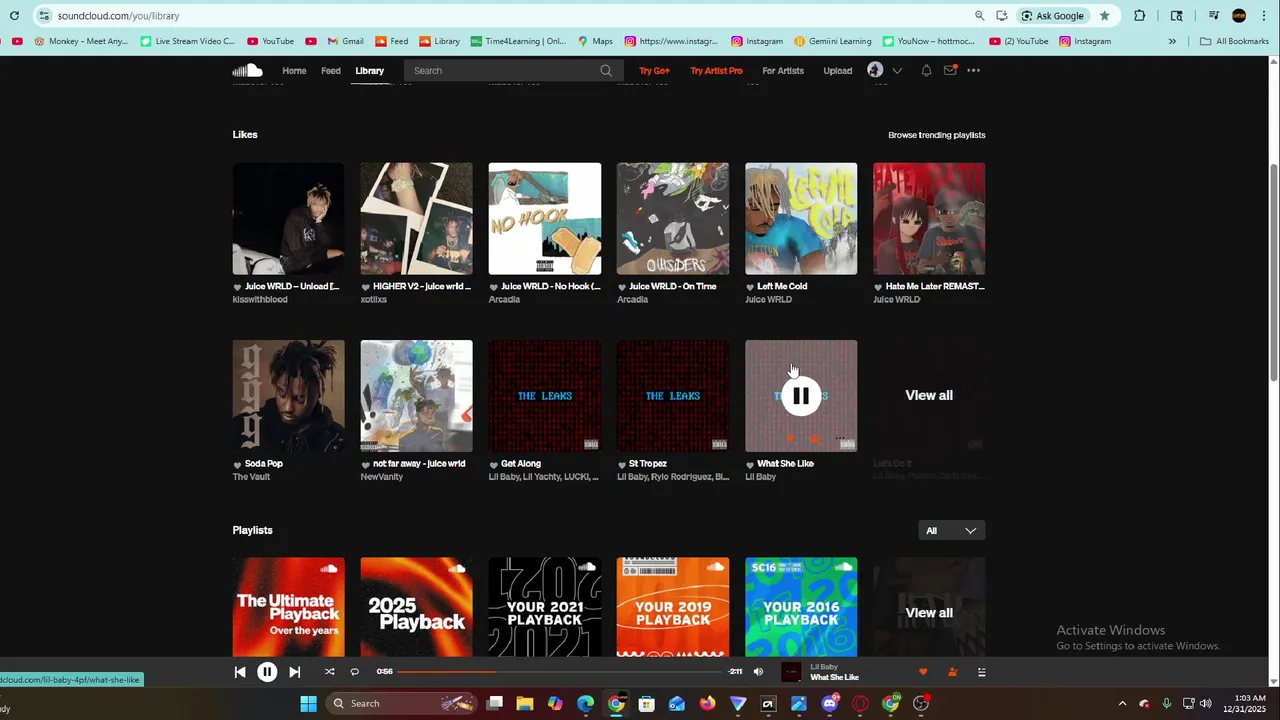Unlike the playing track via orange heart

(923, 672)
